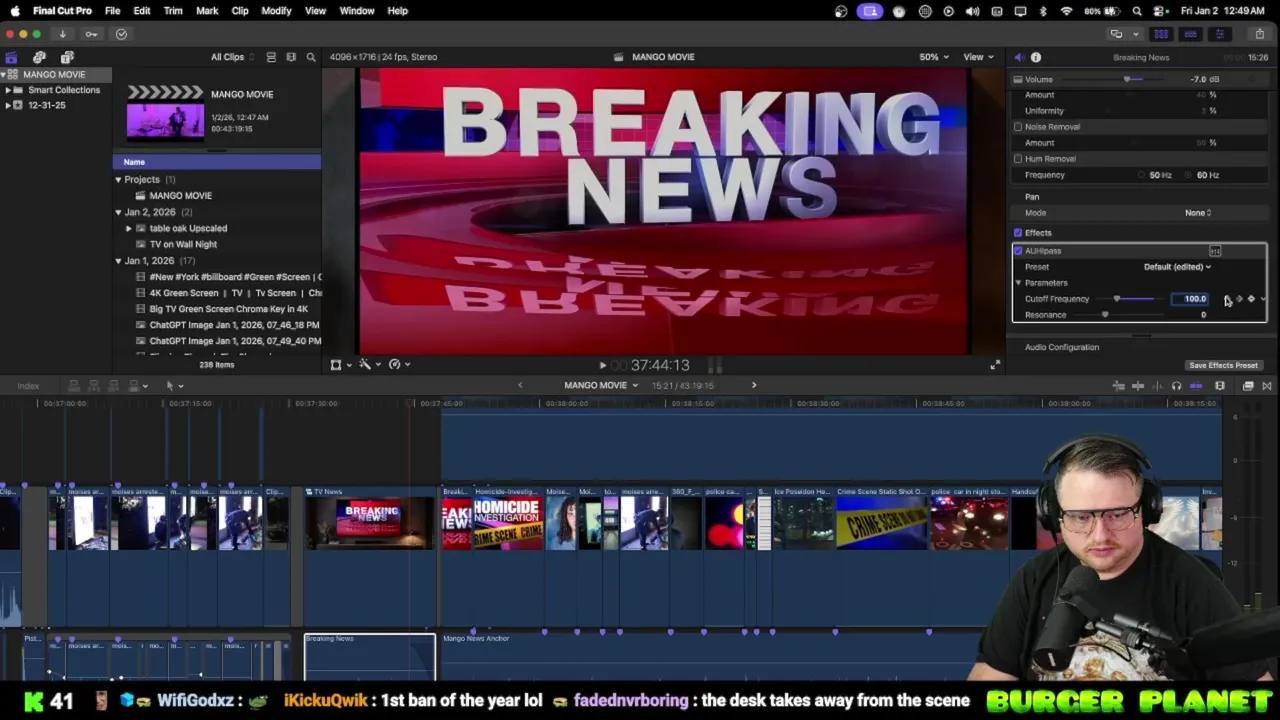The height and width of the screenshot is (720, 1280).
Task: Show the Transitions browser bowtie icon
Action: click(1267, 386)
